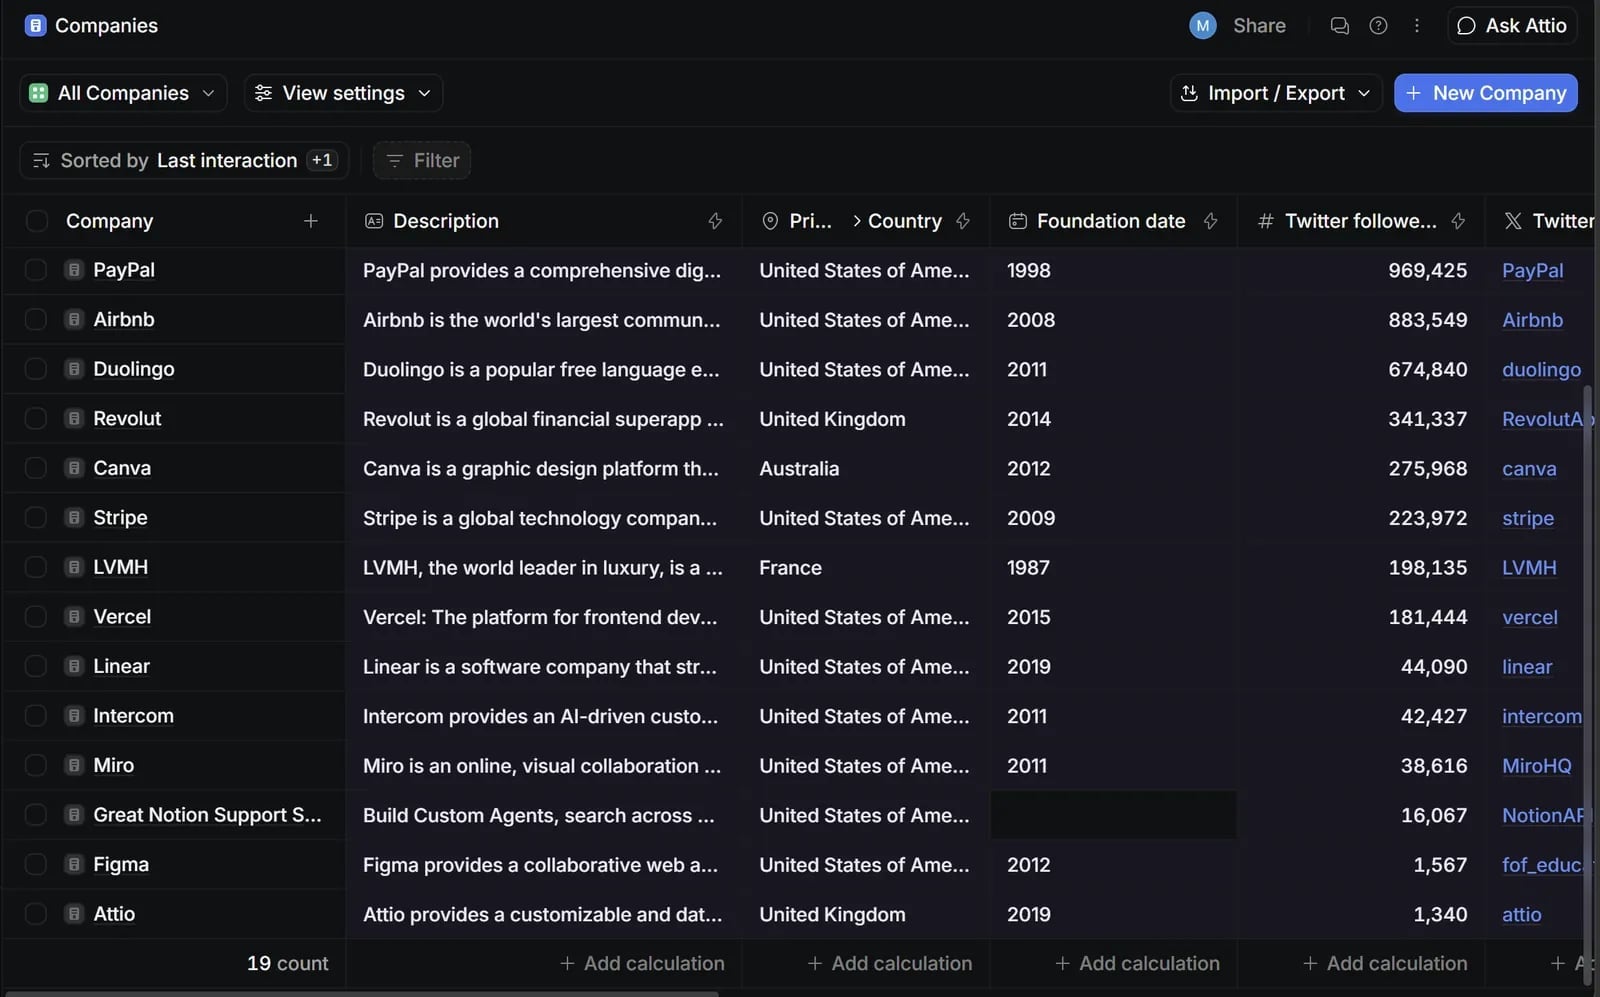1600x997 pixels.
Task: Open the help question mark icon
Action: click(x=1378, y=26)
